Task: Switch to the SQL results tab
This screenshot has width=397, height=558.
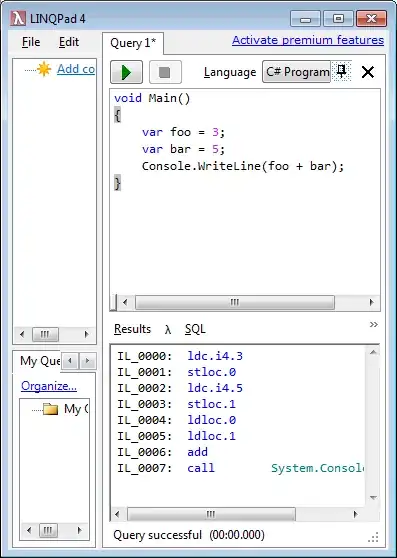Action: click(x=195, y=329)
